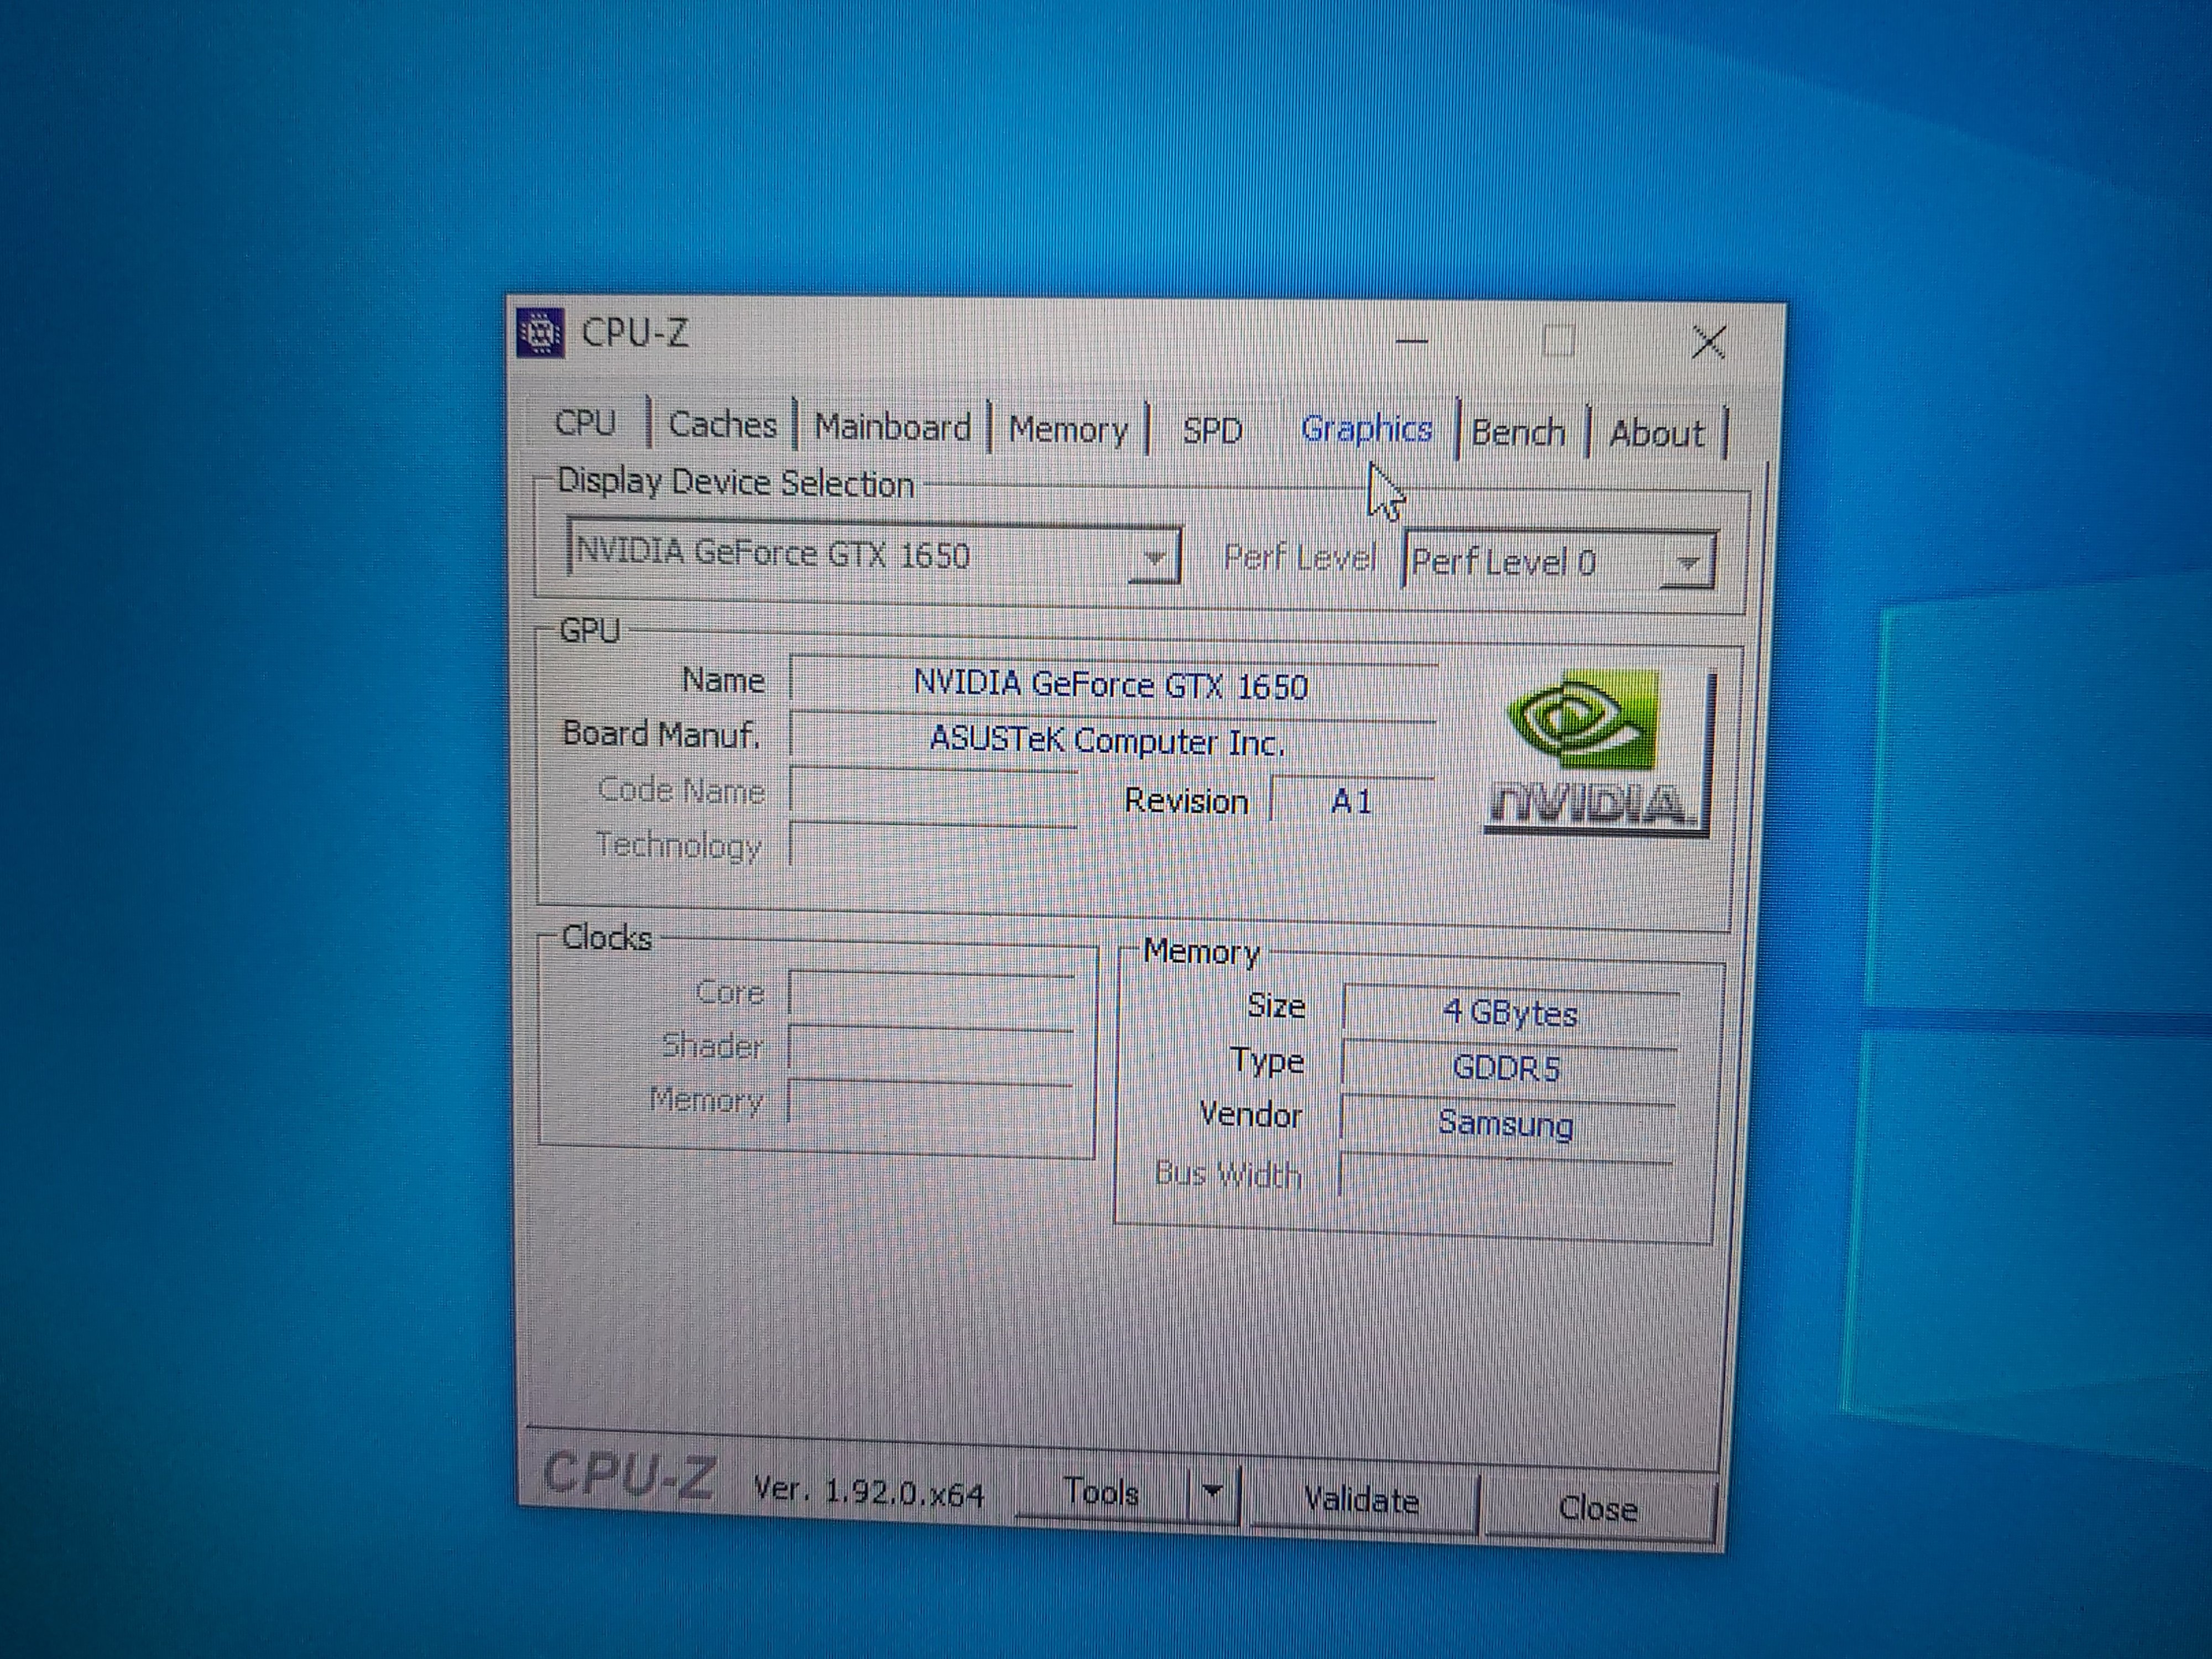
Task: Click the memory Vendor Samsung field
Action: (1505, 1124)
